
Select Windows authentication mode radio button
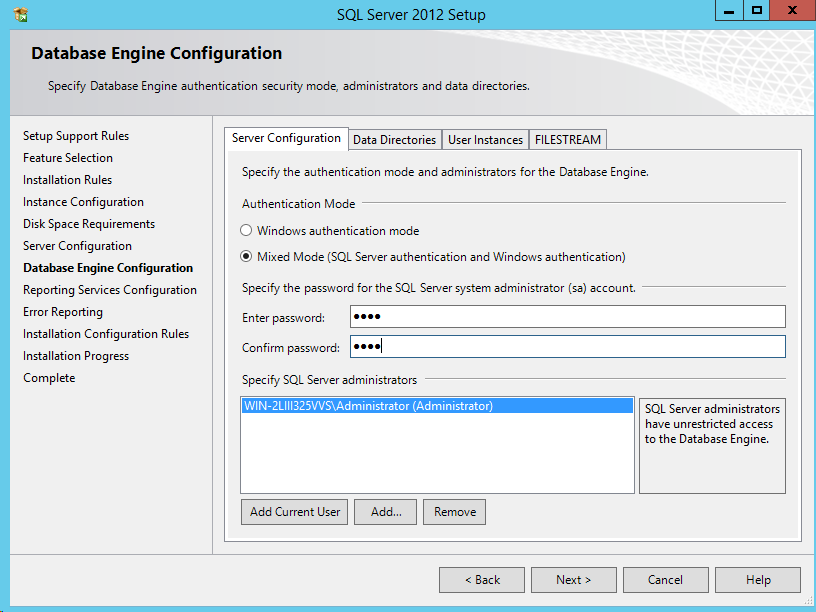pos(246,231)
